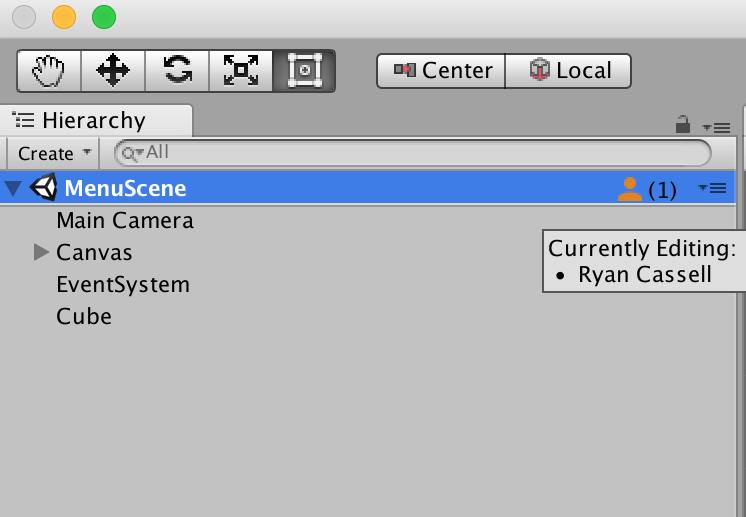746x517 pixels.
Task: Click the Unity logo beside MenuScene
Action: pyautogui.click(x=44, y=188)
